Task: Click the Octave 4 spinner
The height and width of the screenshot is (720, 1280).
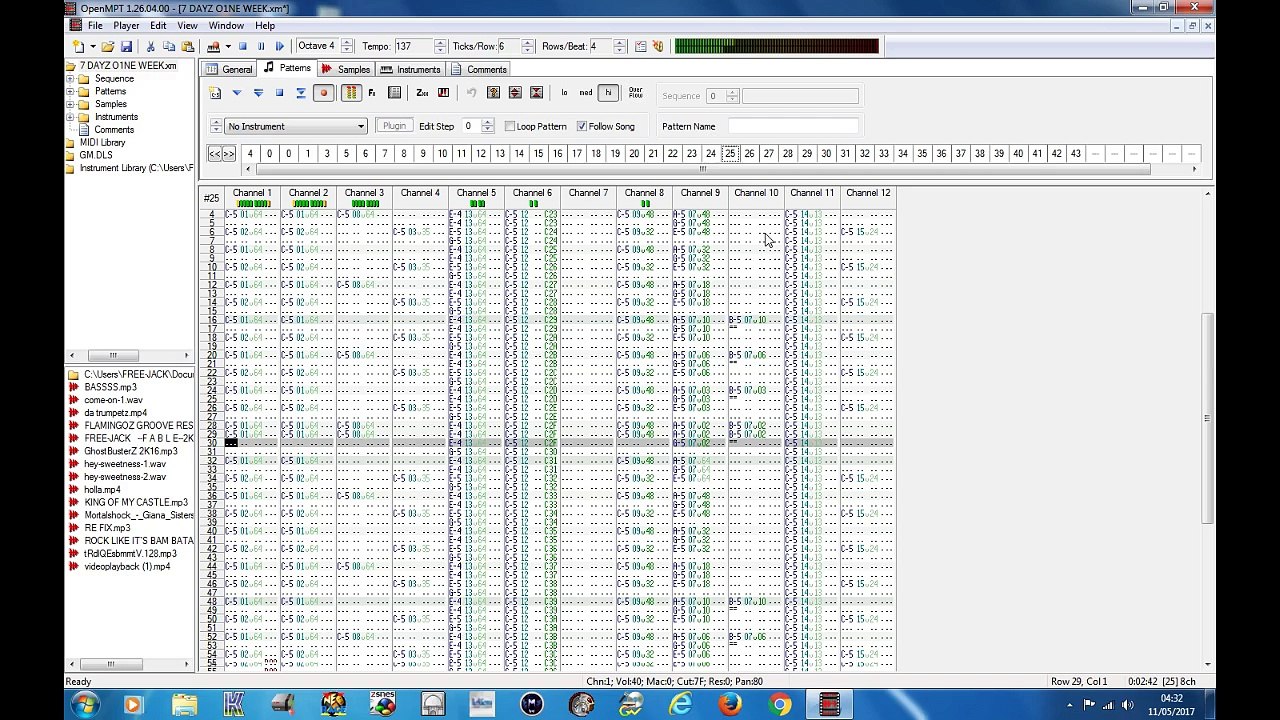Action: (x=347, y=46)
